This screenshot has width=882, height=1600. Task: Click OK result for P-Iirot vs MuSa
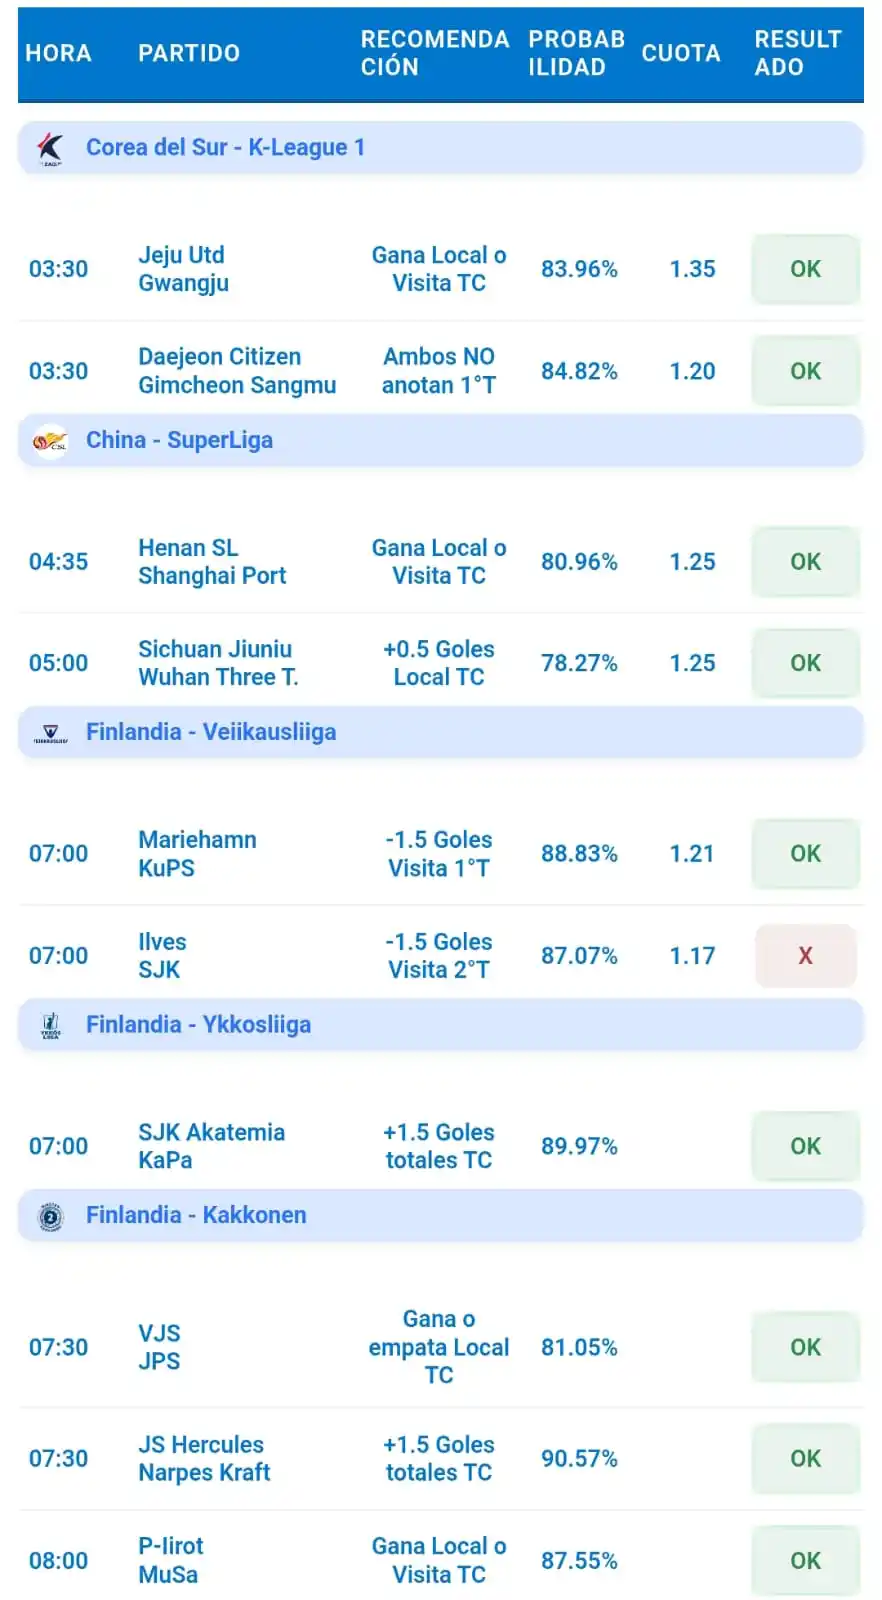click(x=805, y=1560)
